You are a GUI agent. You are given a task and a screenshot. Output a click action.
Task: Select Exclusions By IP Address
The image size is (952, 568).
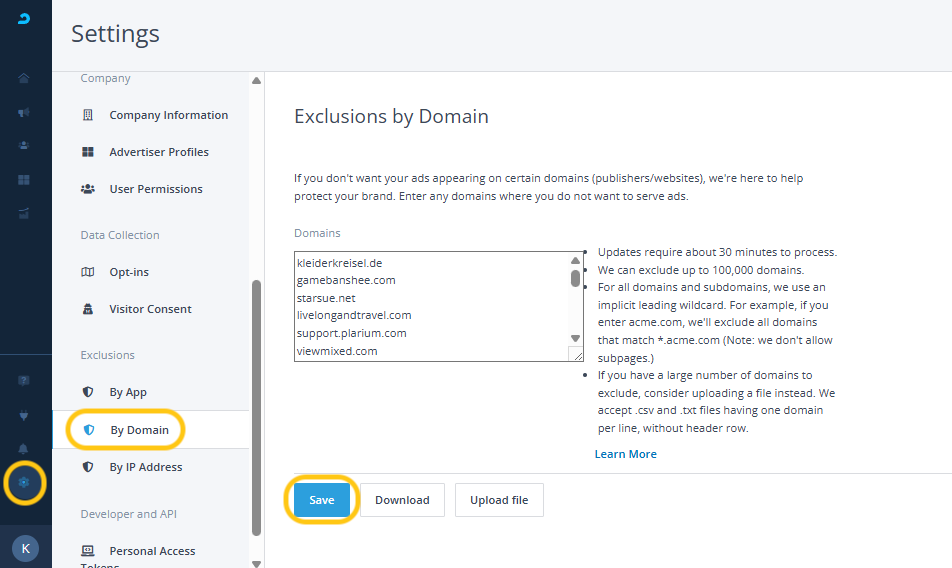145,467
